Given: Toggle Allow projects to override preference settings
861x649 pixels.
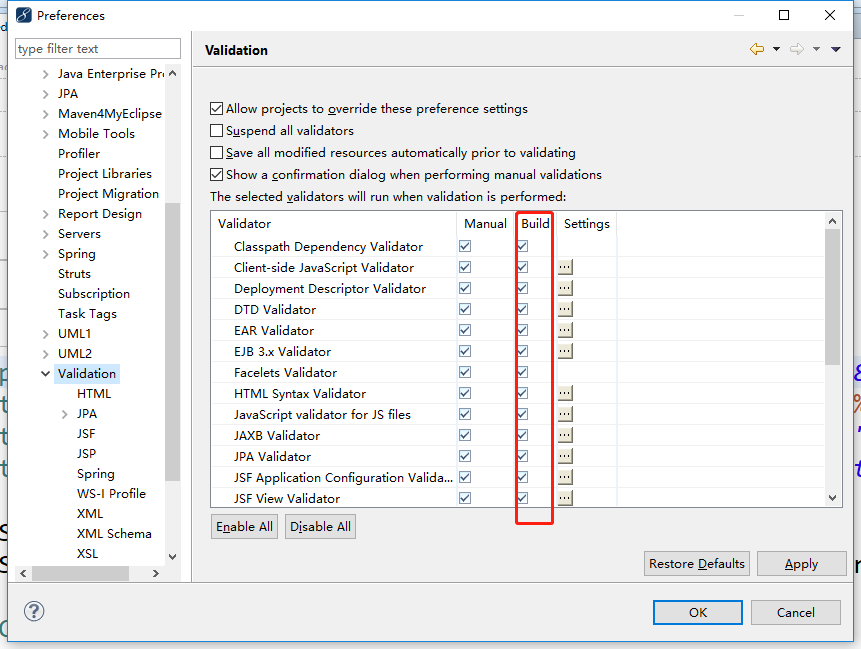Looking at the screenshot, I should pyautogui.click(x=216, y=108).
